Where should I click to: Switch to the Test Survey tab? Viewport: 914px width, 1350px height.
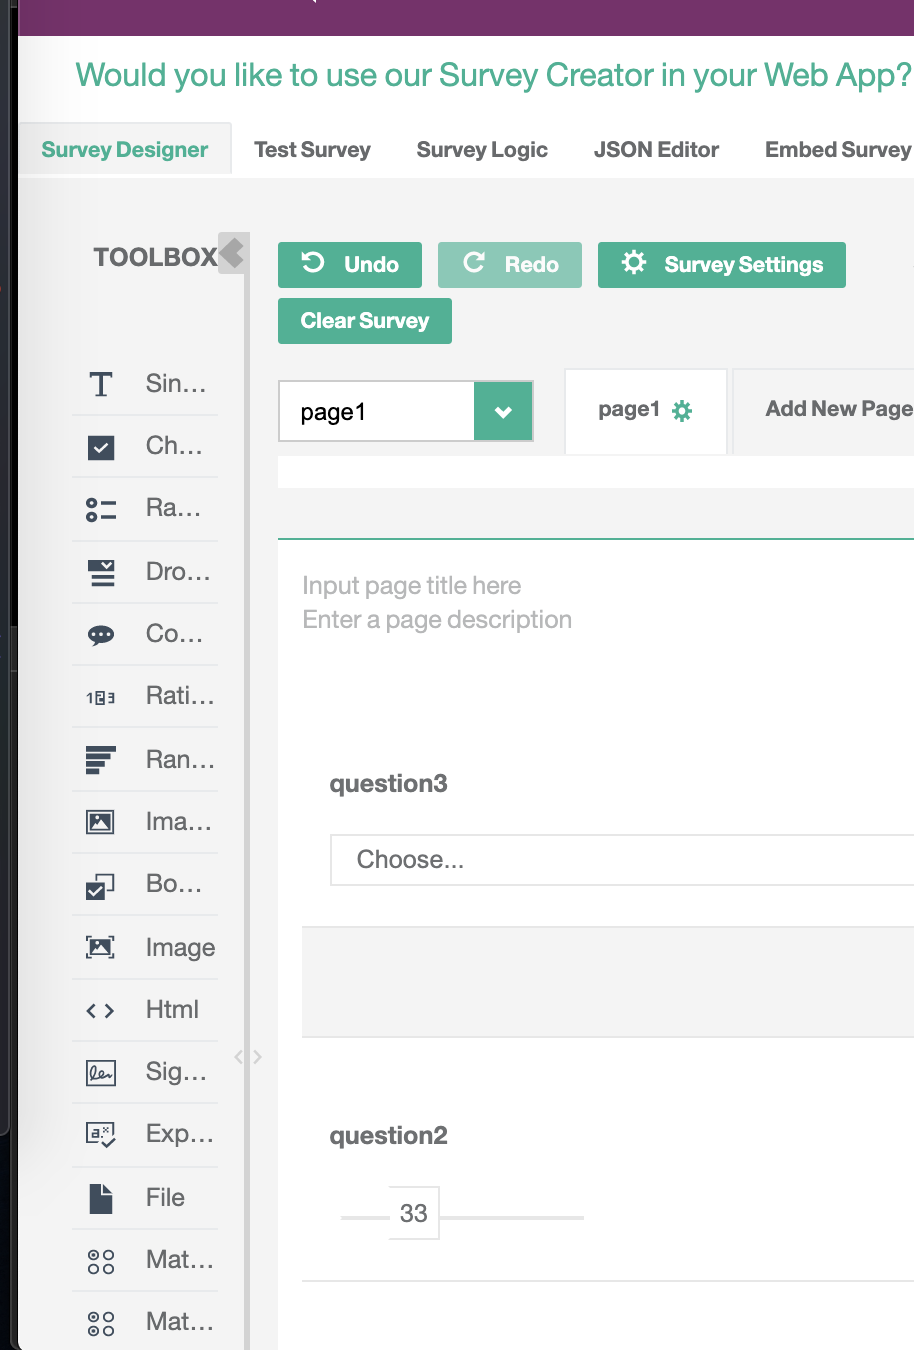[312, 149]
